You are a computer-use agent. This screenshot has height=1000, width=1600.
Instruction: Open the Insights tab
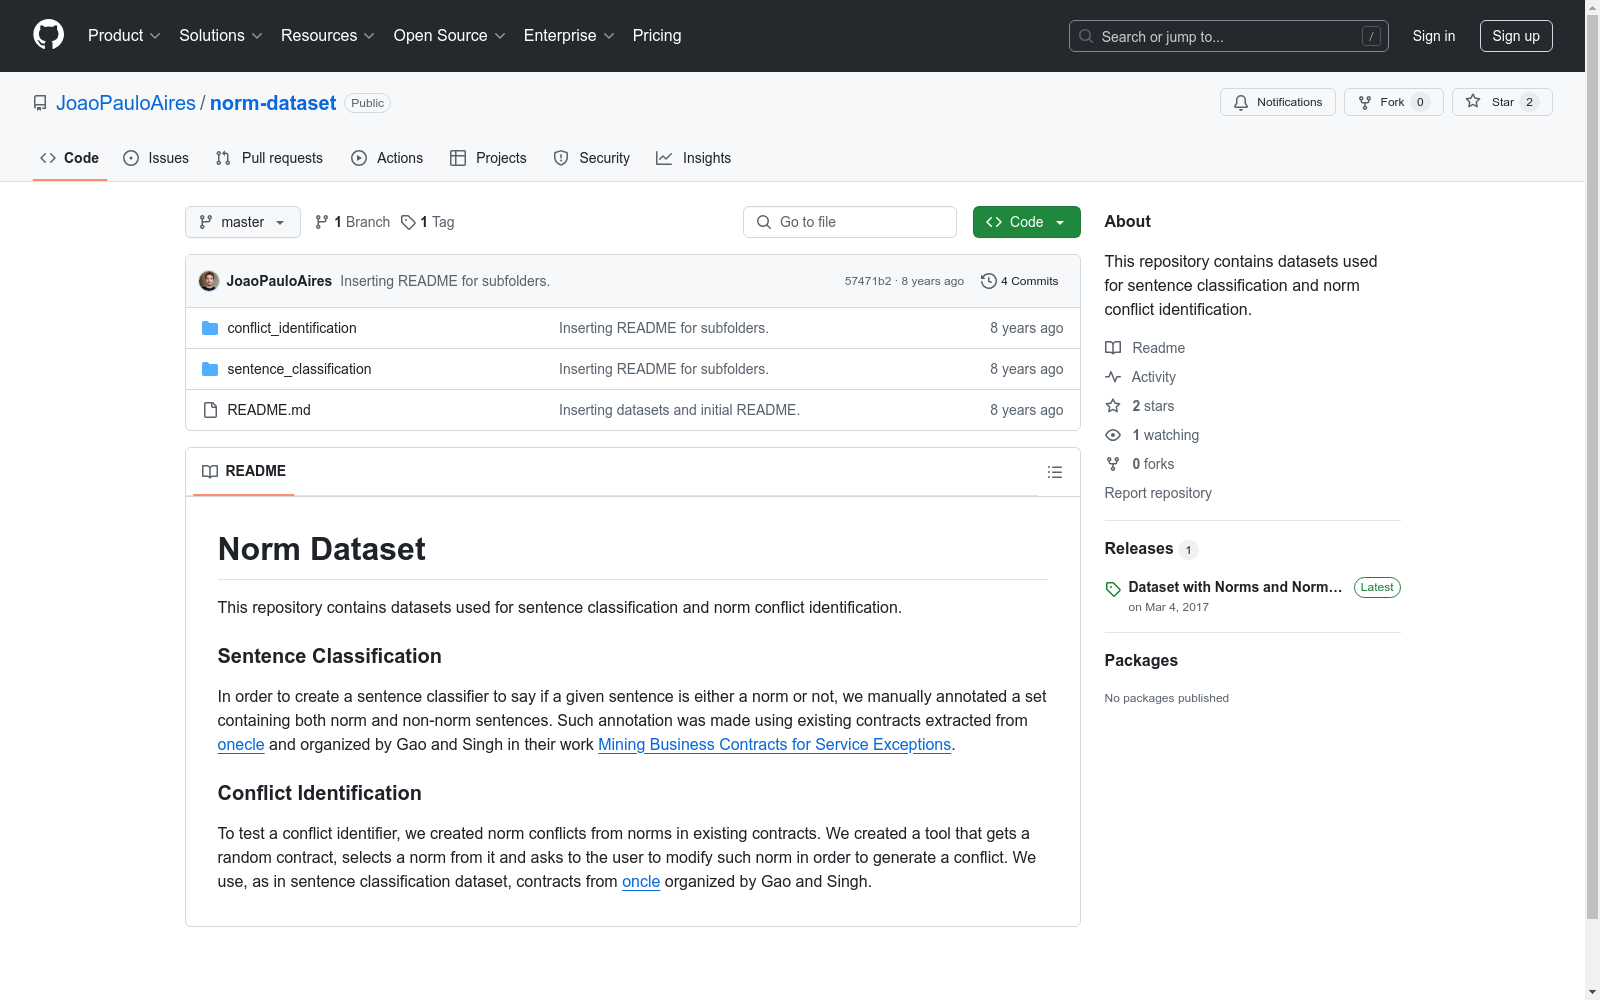(x=694, y=158)
